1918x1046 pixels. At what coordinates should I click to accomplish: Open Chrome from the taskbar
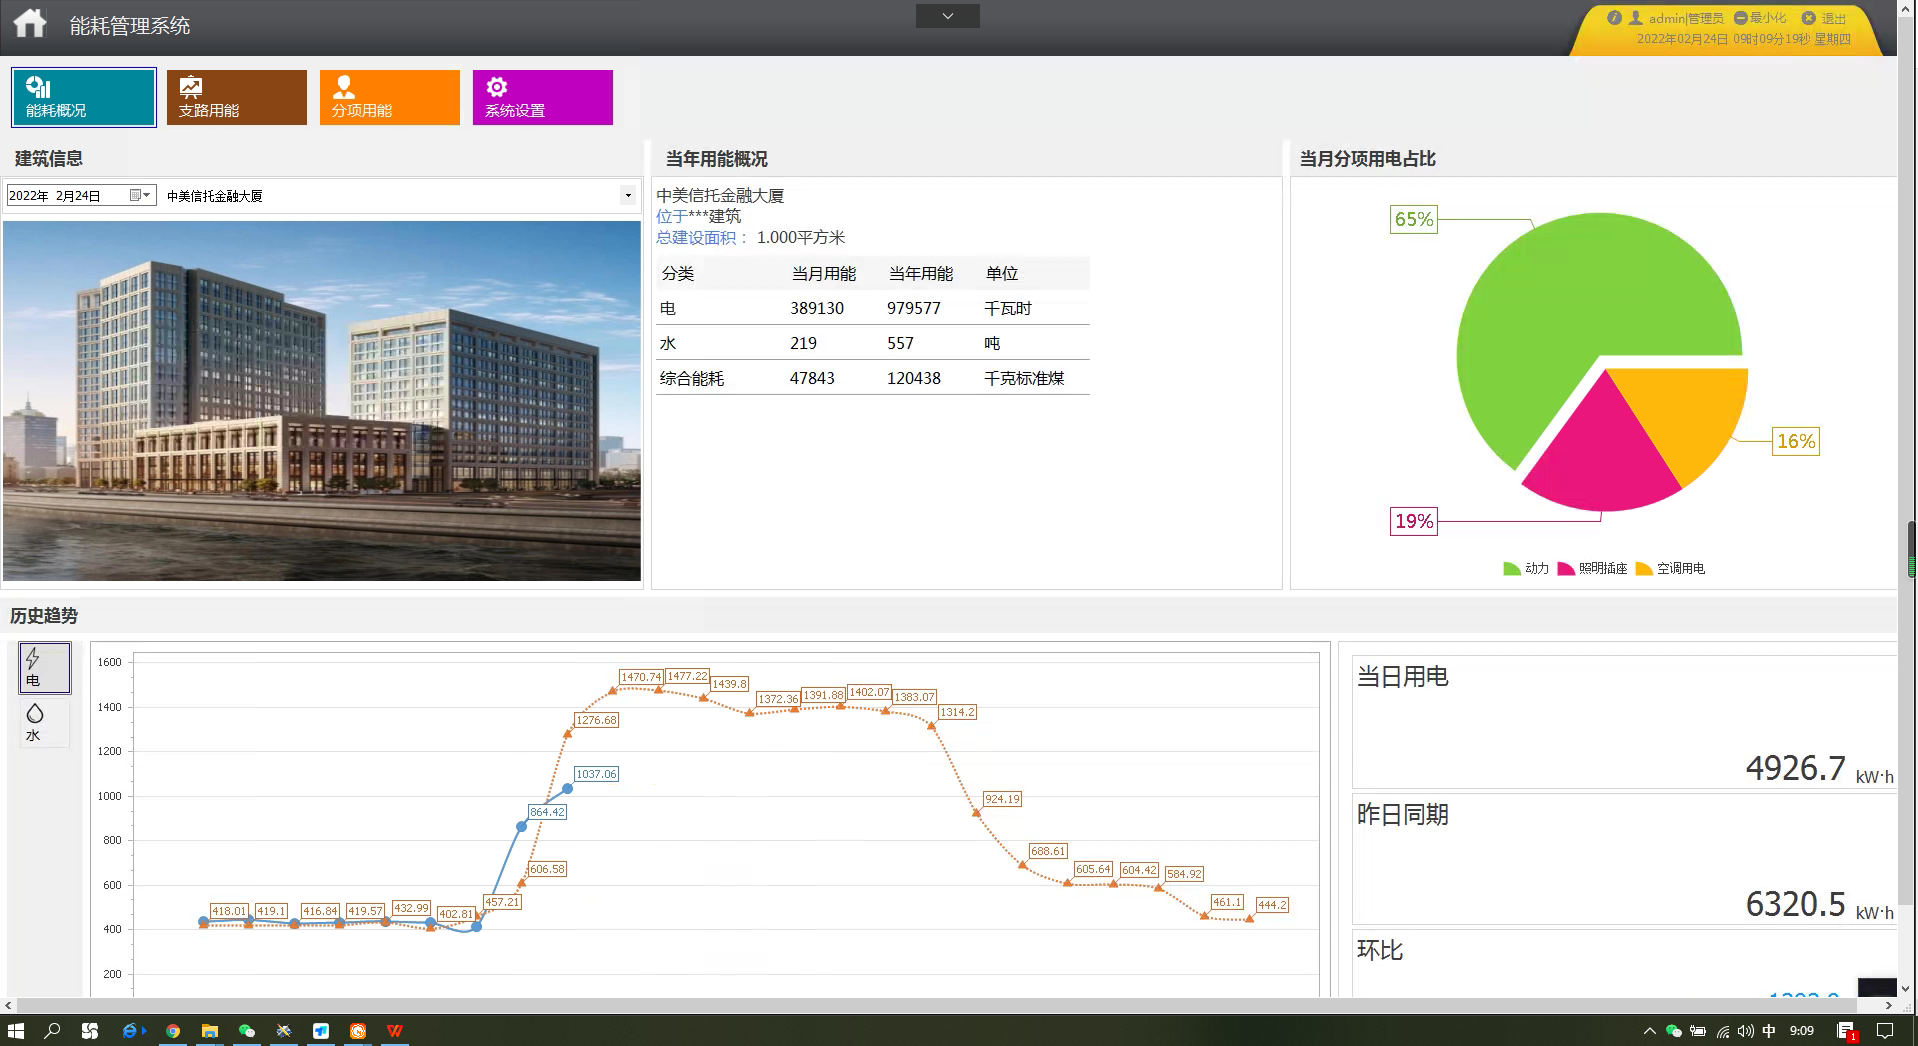click(x=173, y=1031)
